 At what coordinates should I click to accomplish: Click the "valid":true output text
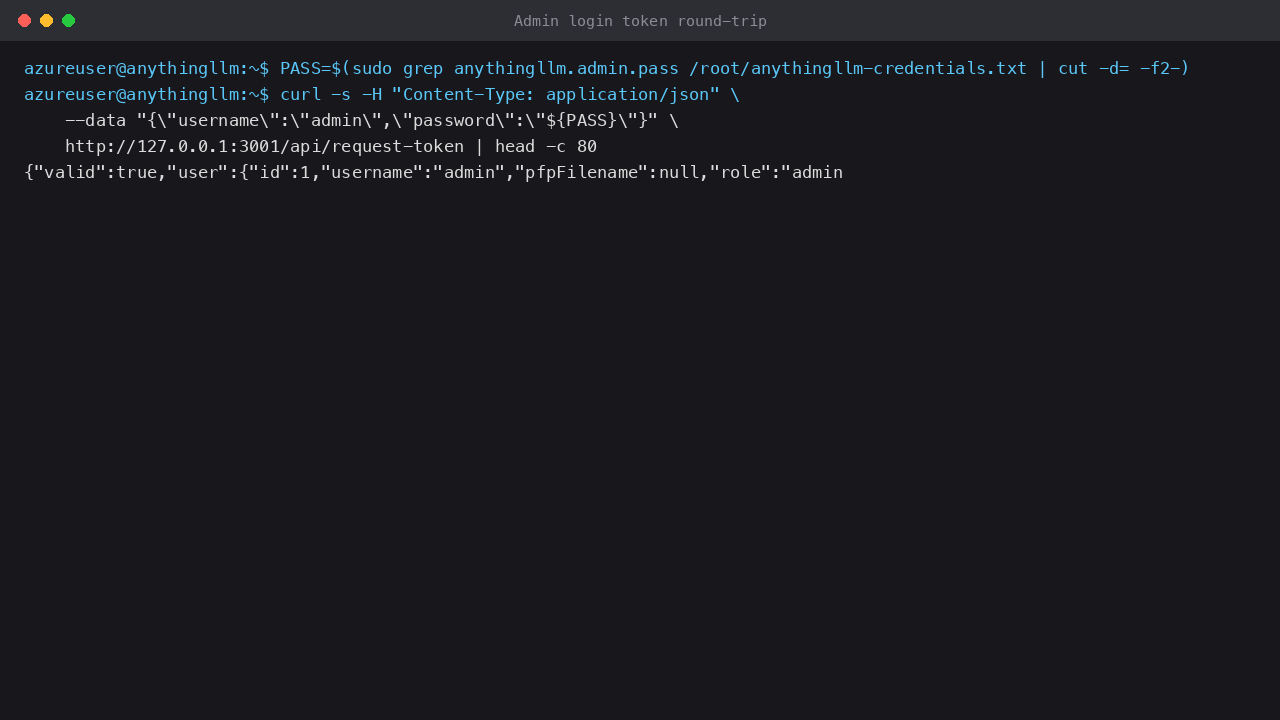95,172
